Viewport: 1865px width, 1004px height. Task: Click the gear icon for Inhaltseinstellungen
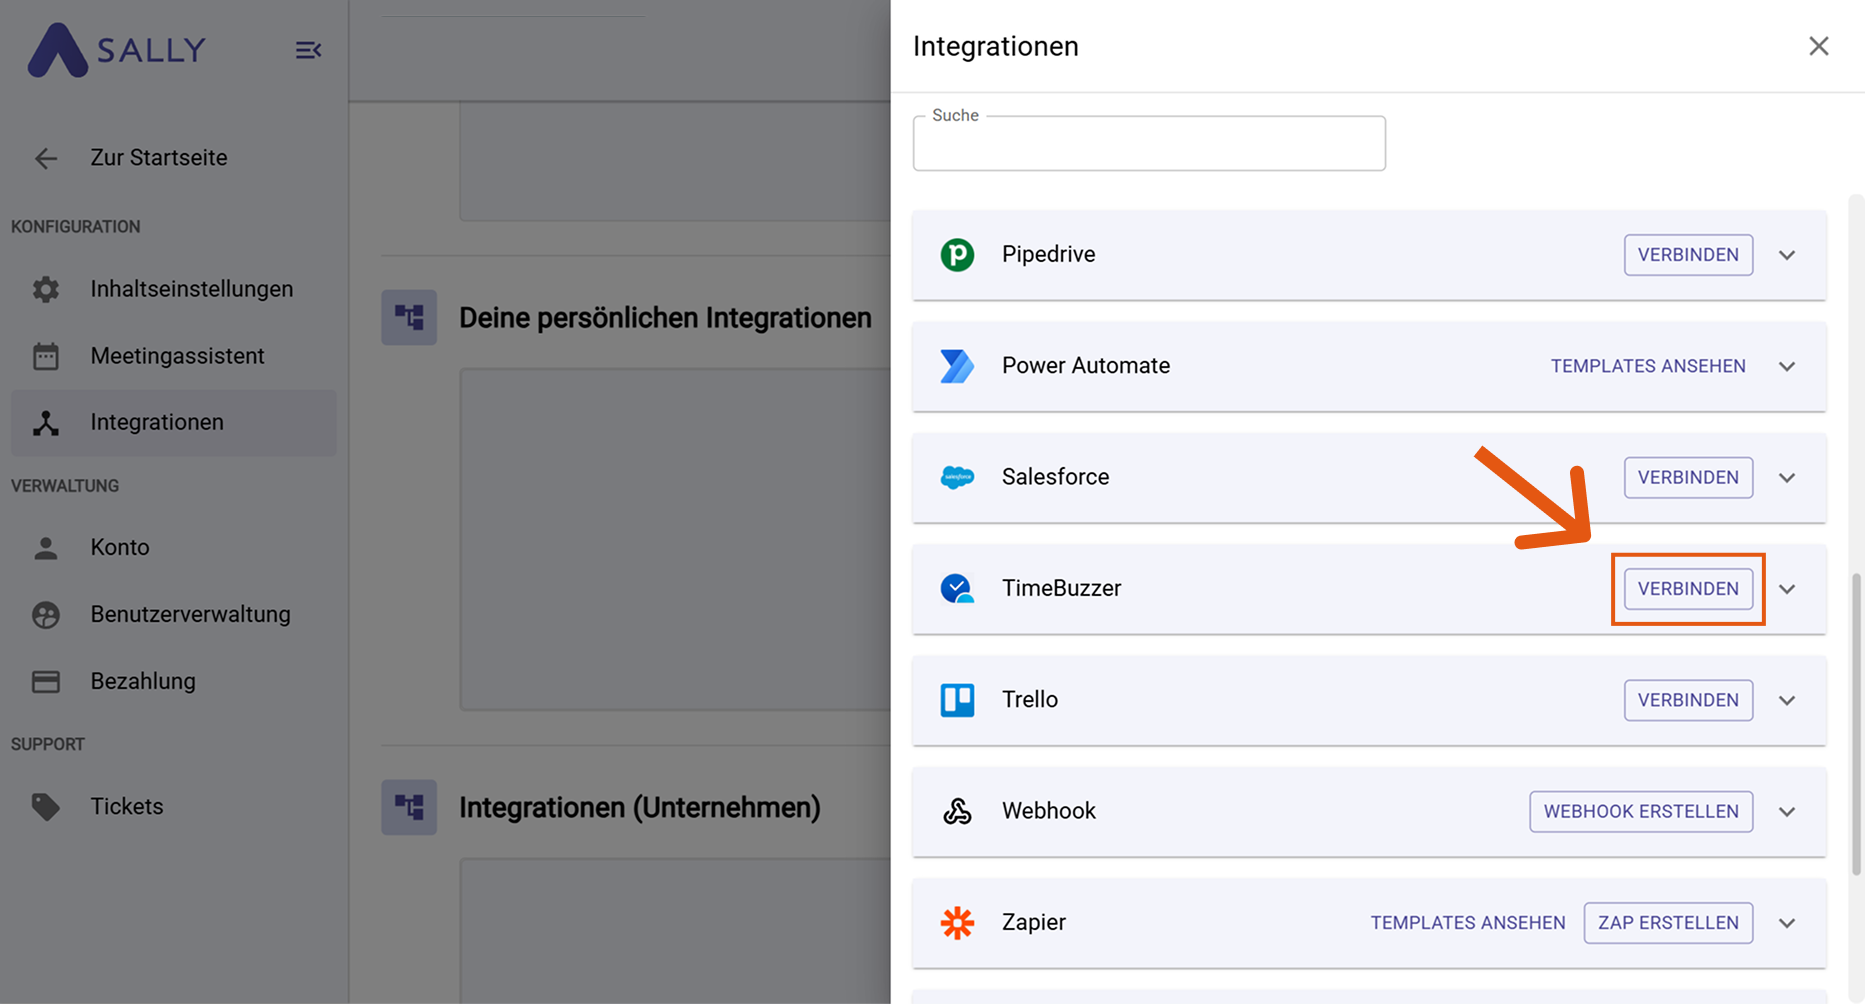tap(46, 289)
